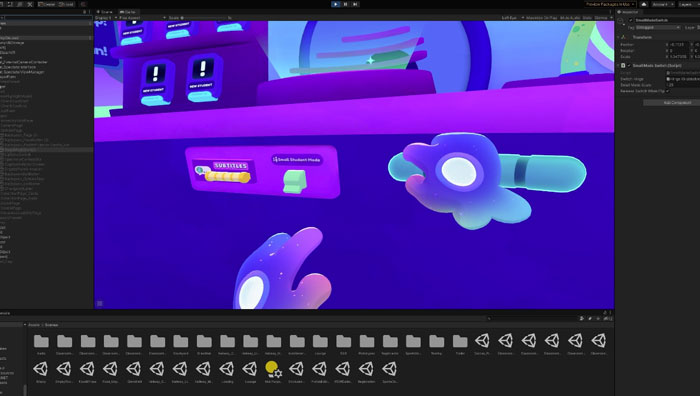Switch to the Game tab
This screenshot has width=700, height=396.
point(128,12)
